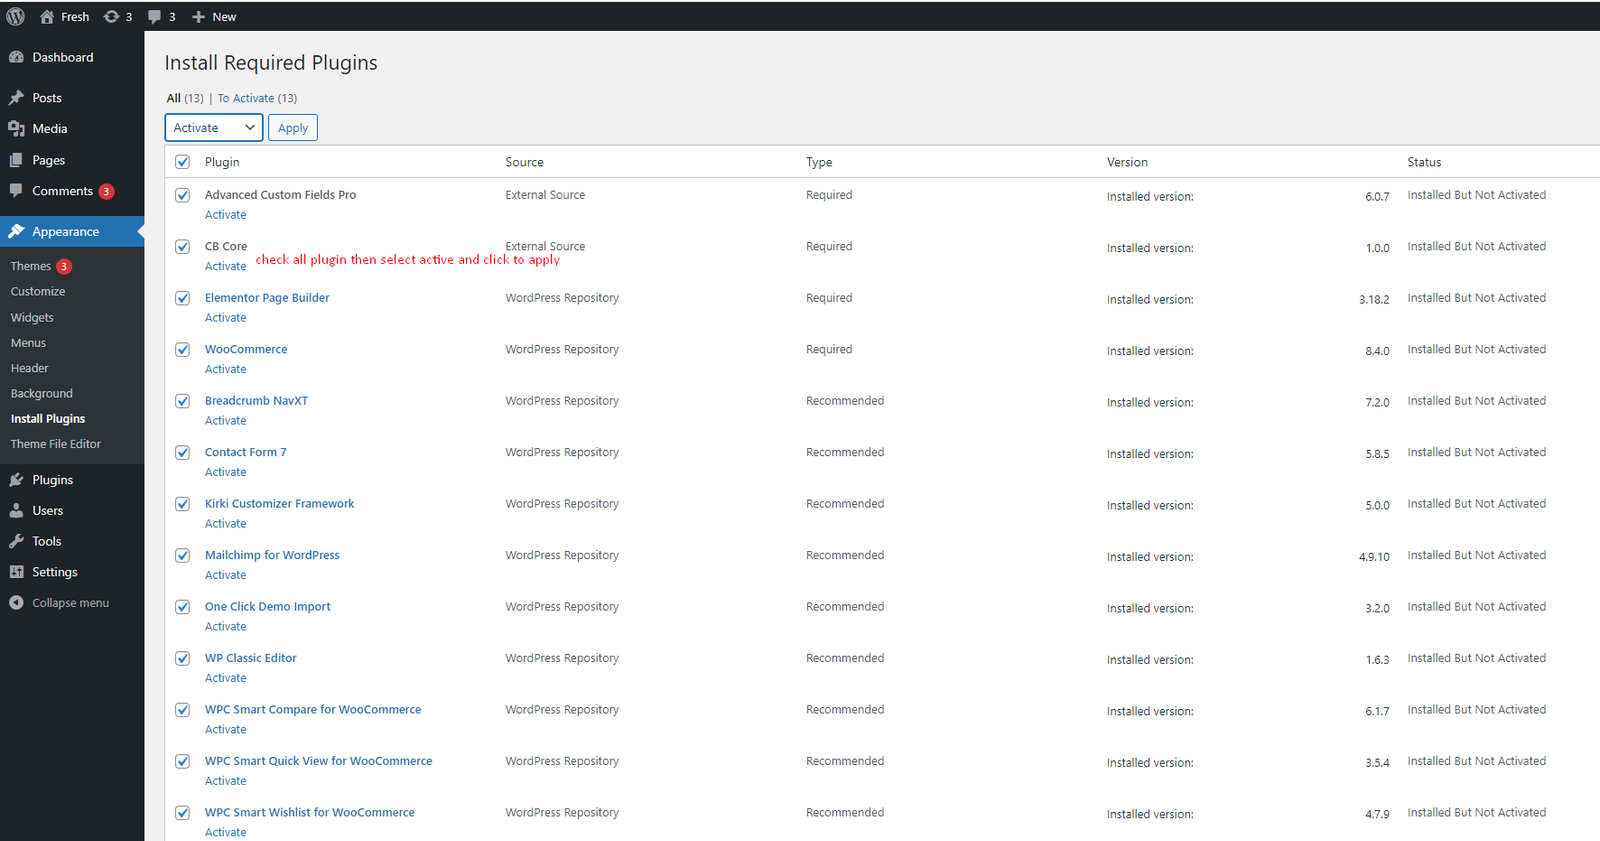Open Theme File Editor submenu item

(x=56, y=444)
